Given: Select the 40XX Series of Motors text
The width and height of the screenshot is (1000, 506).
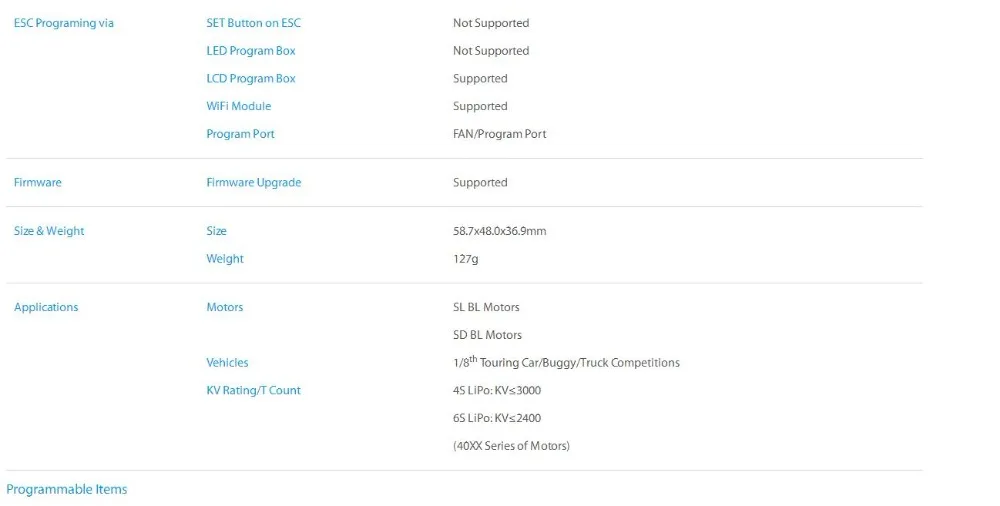Looking at the screenshot, I should (x=511, y=446).
